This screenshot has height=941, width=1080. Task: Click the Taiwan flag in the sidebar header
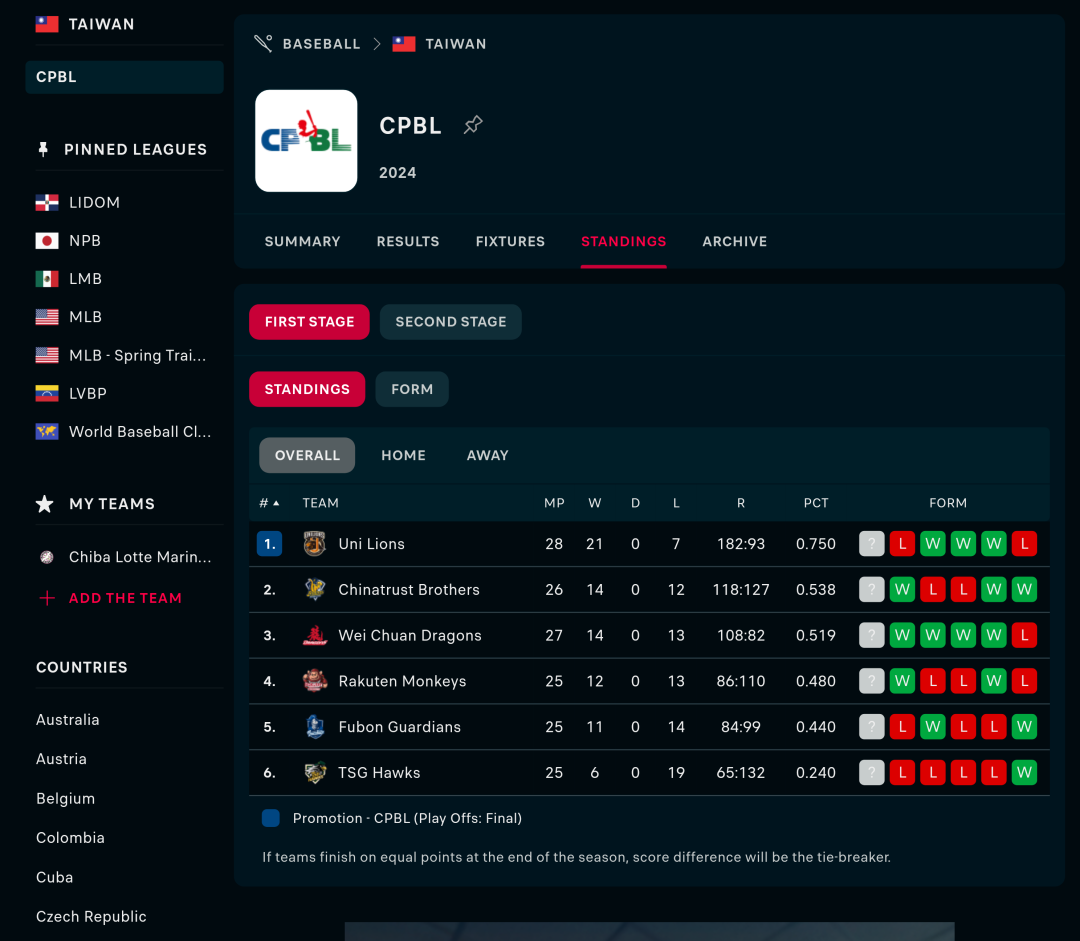pos(47,24)
